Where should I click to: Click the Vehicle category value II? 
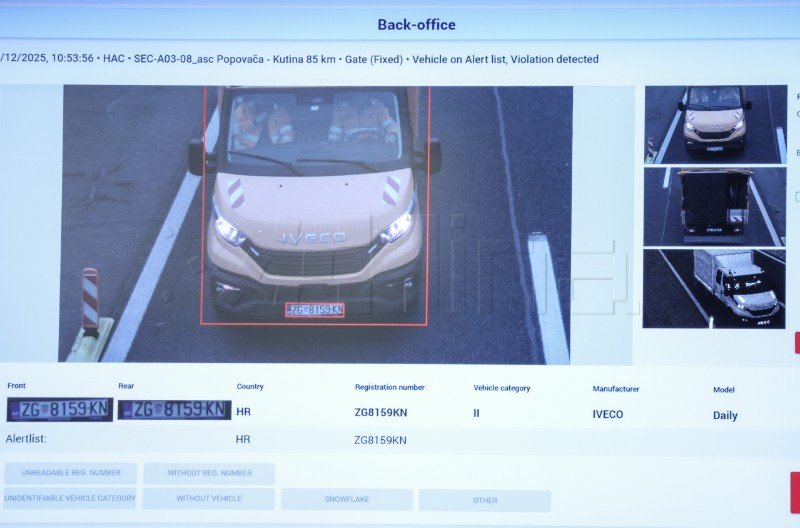pos(478,413)
